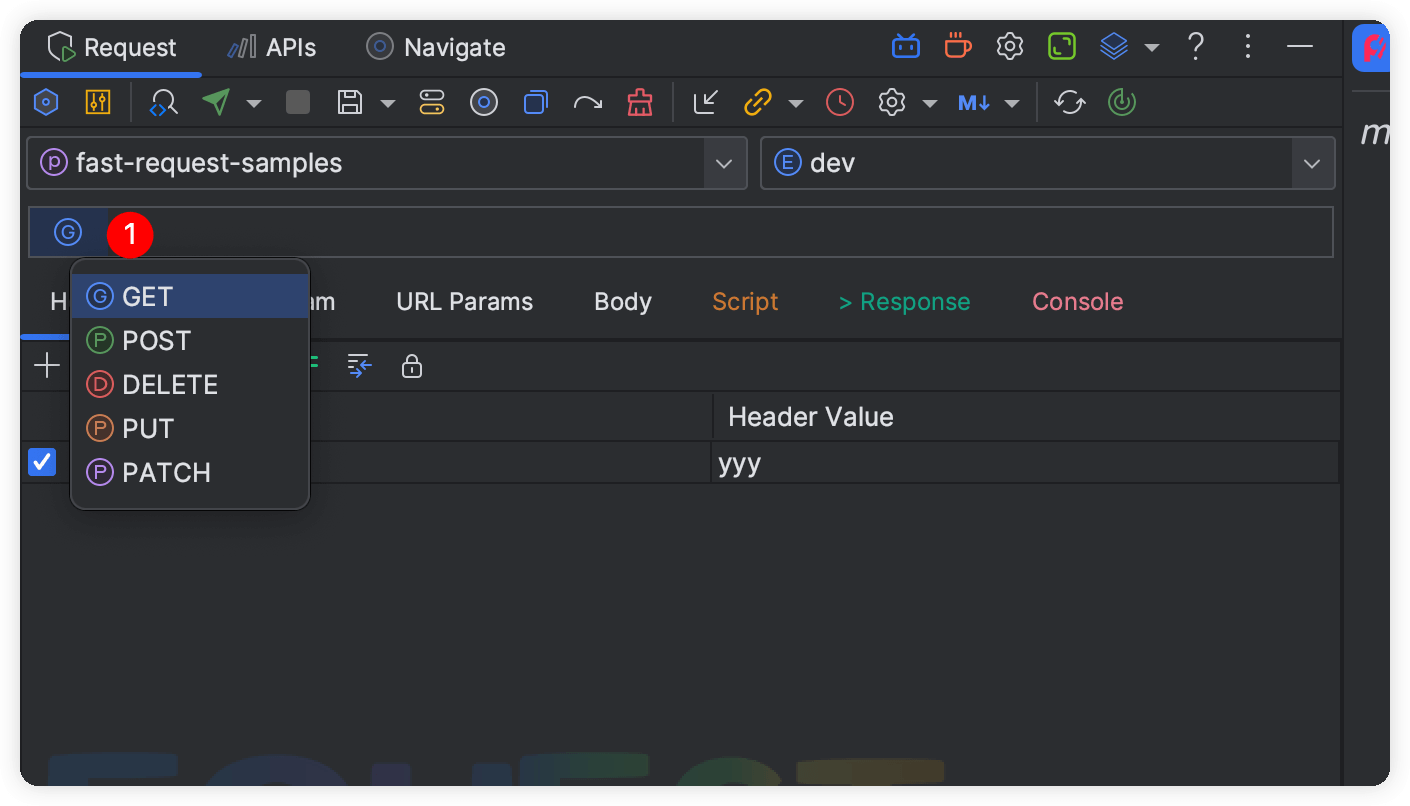Open the red clock history icon

click(x=840, y=103)
